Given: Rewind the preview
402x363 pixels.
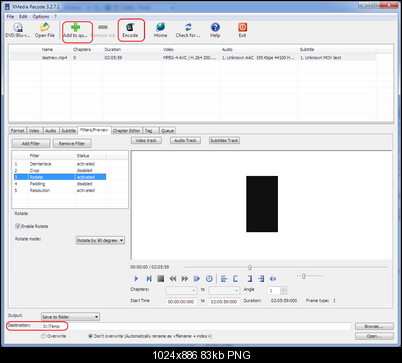Looking at the screenshot, I should pyautogui.click(x=173, y=279).
